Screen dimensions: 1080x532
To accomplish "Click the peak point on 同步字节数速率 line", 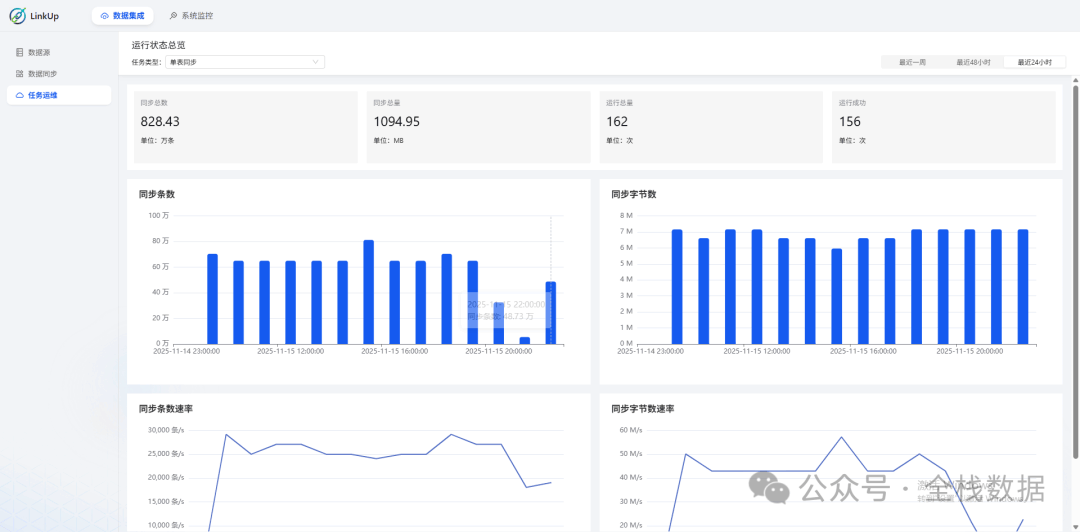I will click(x=842, y=437).
